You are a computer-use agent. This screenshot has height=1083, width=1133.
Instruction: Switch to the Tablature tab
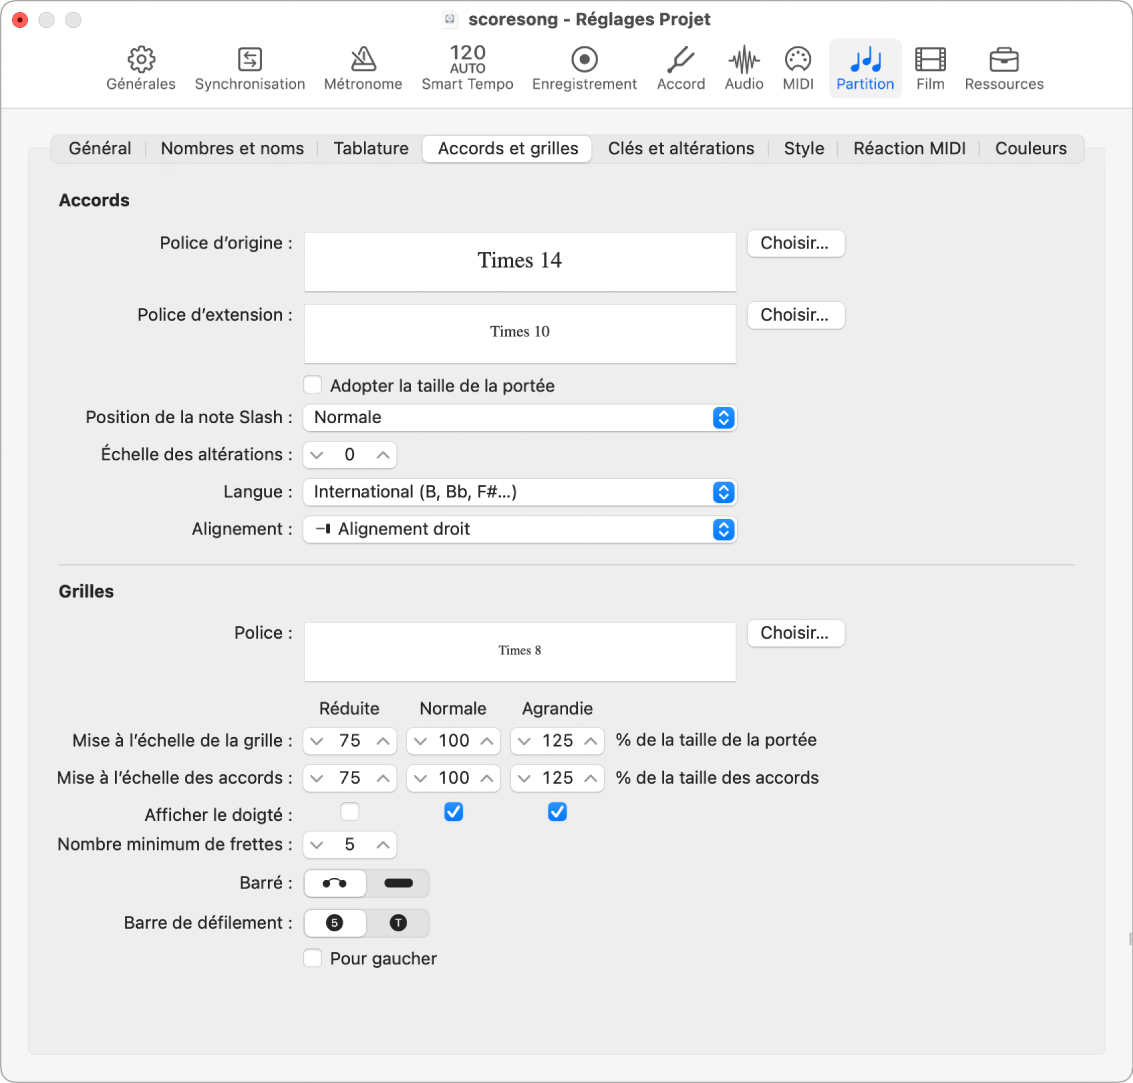(x=371, y=148)
